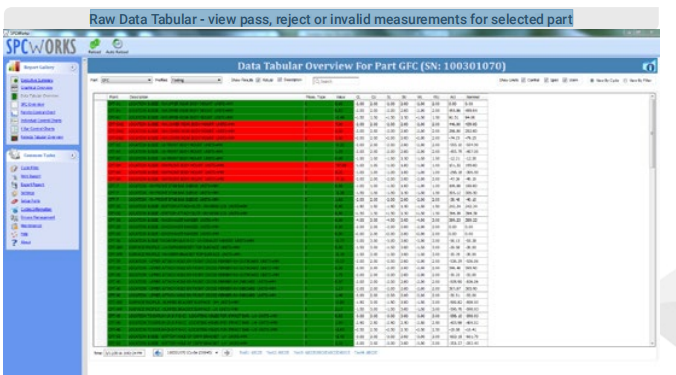The height and width of the screenshot is (375, 676).
Task: Toggle the Actual show-results checkbox
Action: point(259,80)
